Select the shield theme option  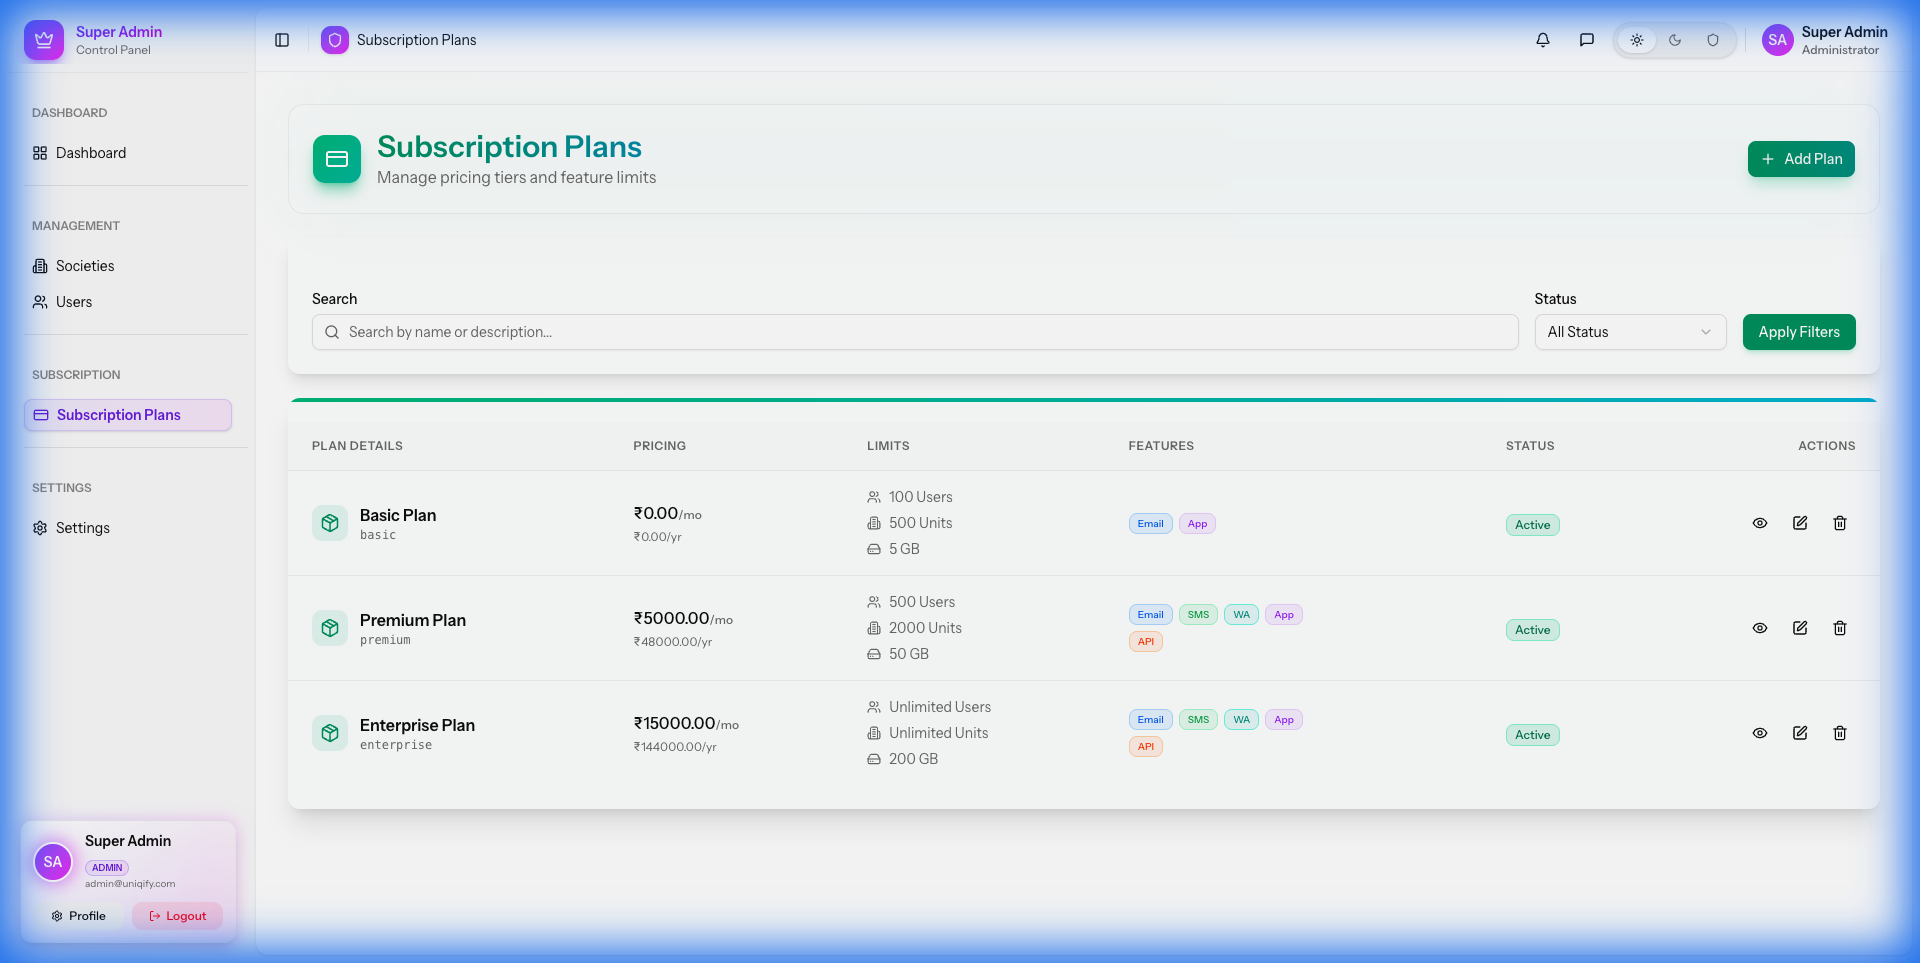[1713, 40]
